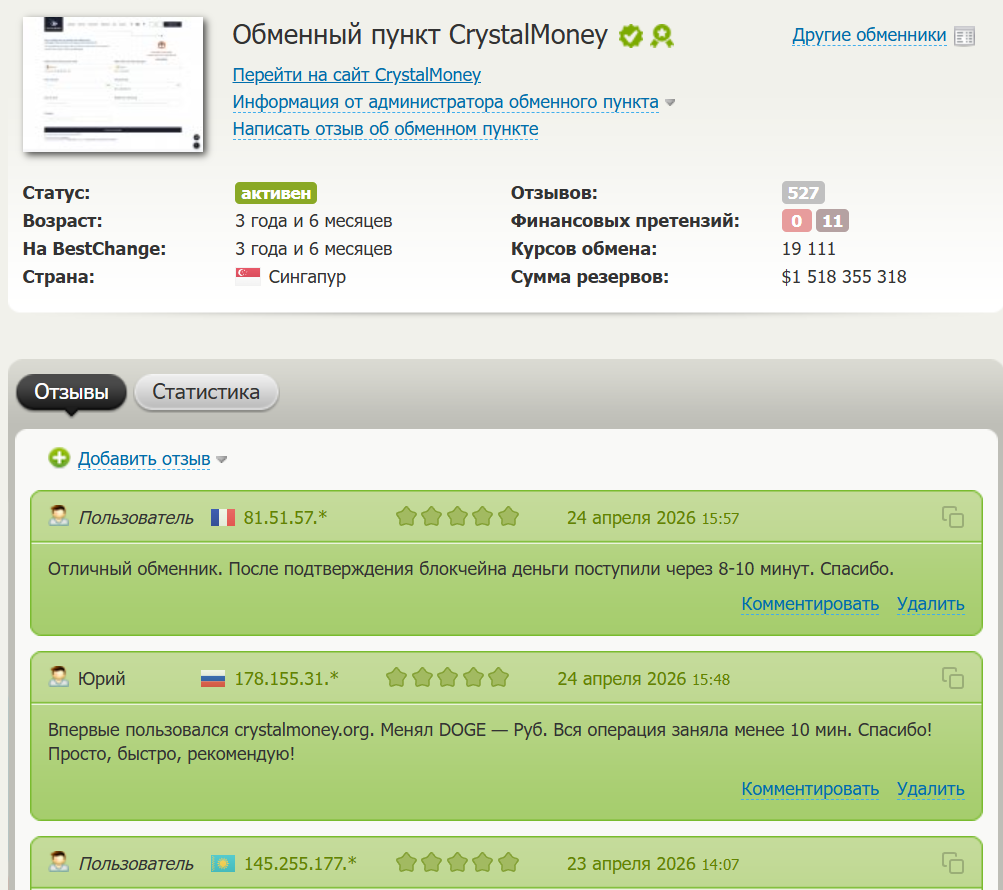Click Удалить on the 81.51.57.* review
Viewport: 1003px width, 890px height.
pyautogui.click(x=930, y=603)
